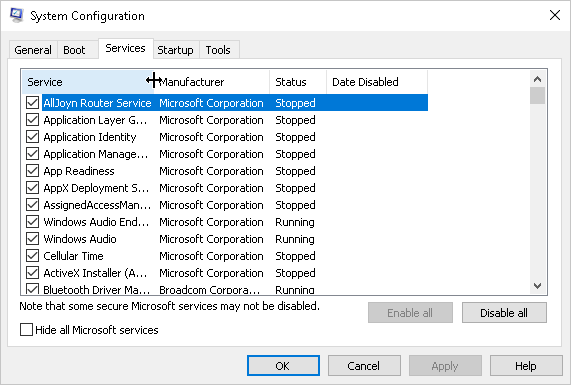571x385 pixels.
Task: Uncheck the App Readiness checkbox
Action: [32, 171]
